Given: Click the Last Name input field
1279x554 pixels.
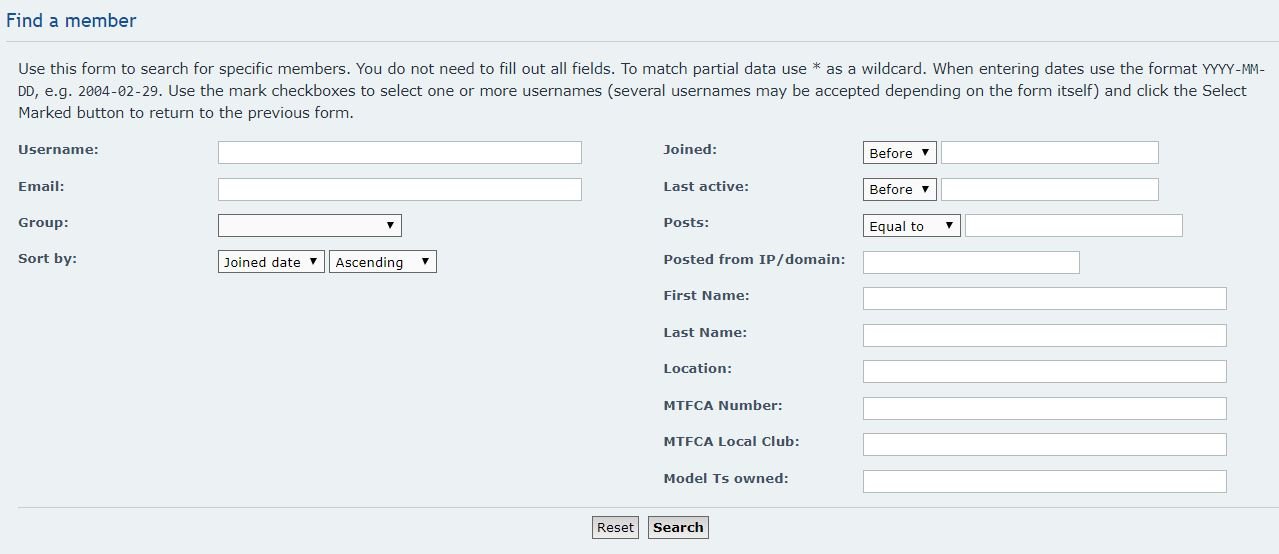Looking at the screenshot, I should point(1044,335).
